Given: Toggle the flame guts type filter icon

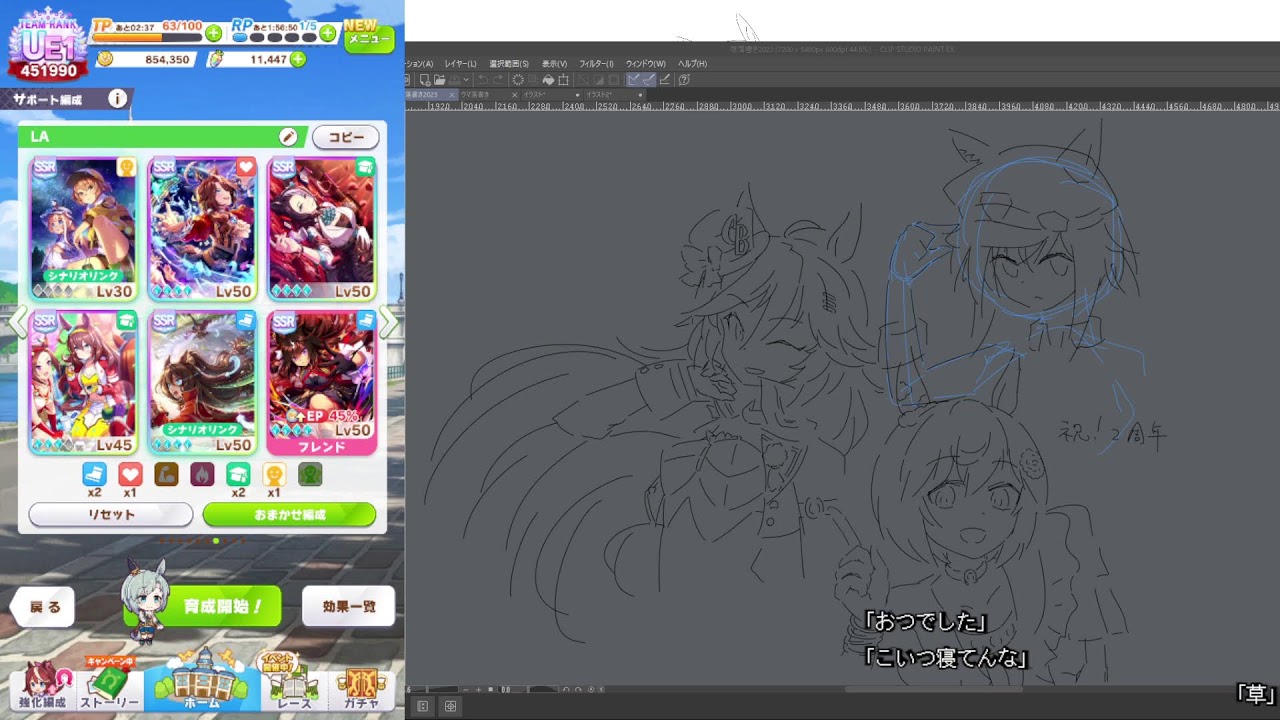Looking at the screenshot, I should [x=202, y=474].
